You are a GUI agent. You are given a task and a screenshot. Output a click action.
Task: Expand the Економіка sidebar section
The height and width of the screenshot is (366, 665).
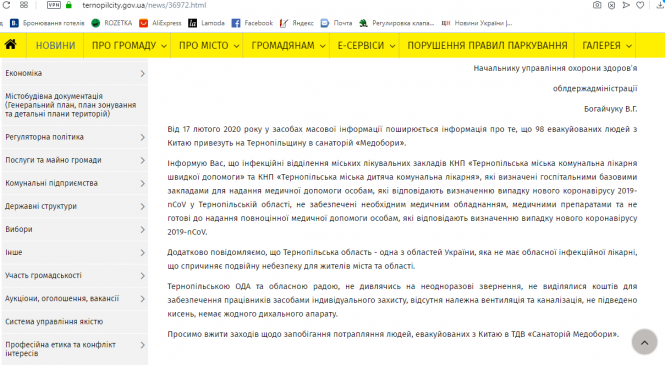[75, 73]
